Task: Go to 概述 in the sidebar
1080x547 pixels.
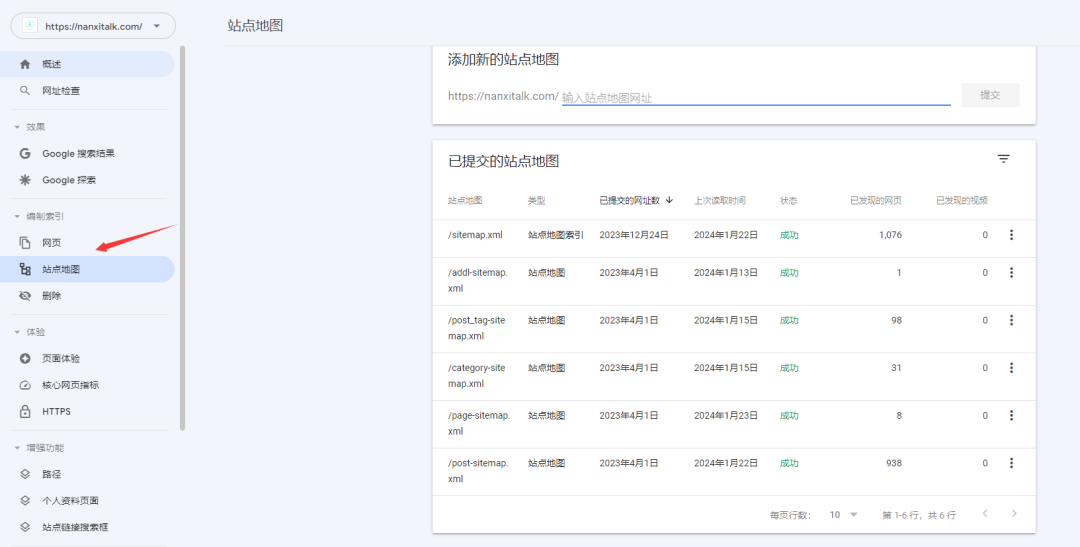Action: [87, 64]
